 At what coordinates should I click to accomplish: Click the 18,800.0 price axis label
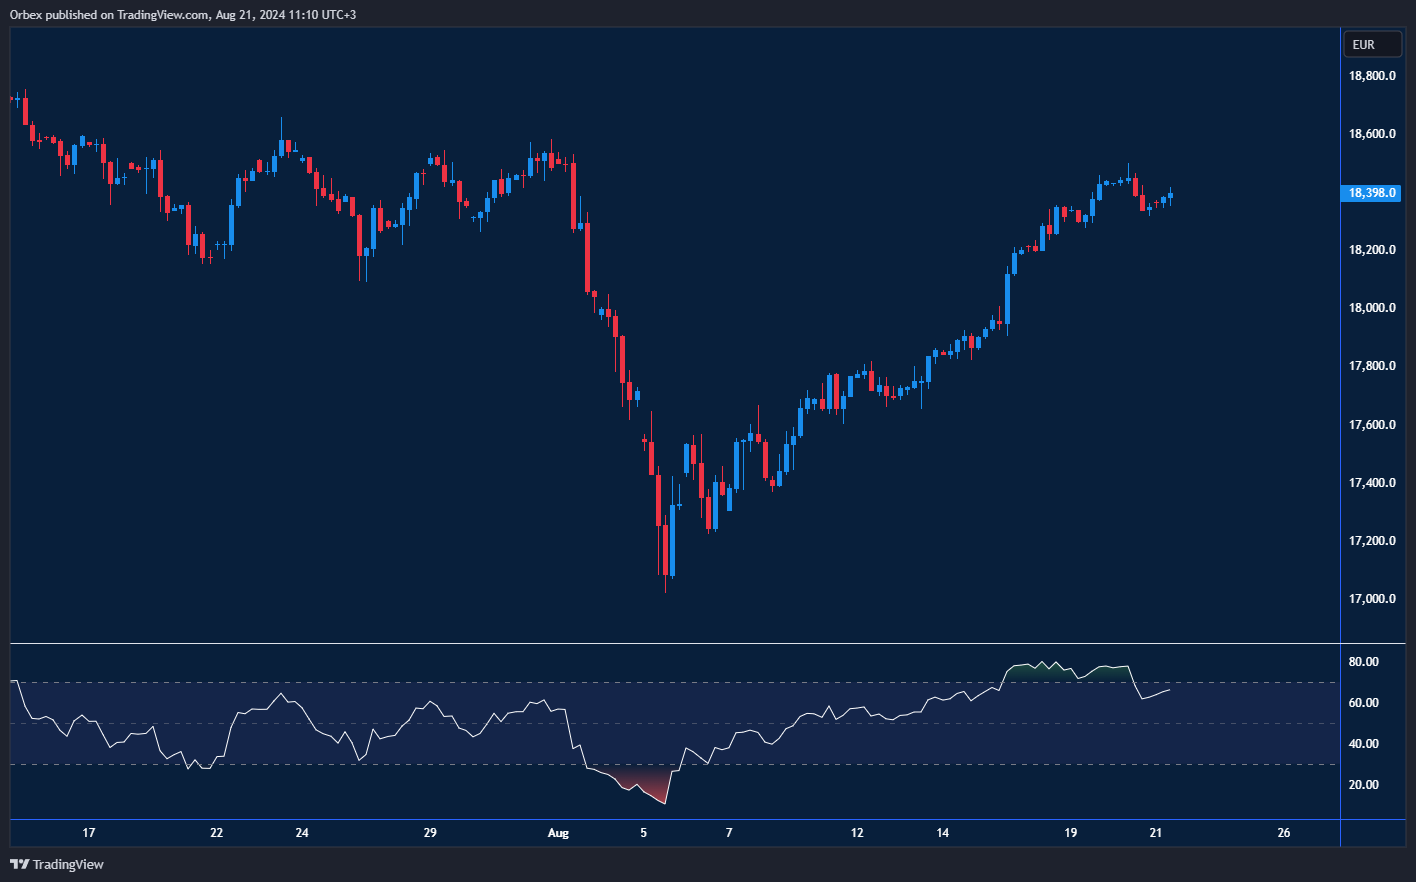(x=1371, y=76)
